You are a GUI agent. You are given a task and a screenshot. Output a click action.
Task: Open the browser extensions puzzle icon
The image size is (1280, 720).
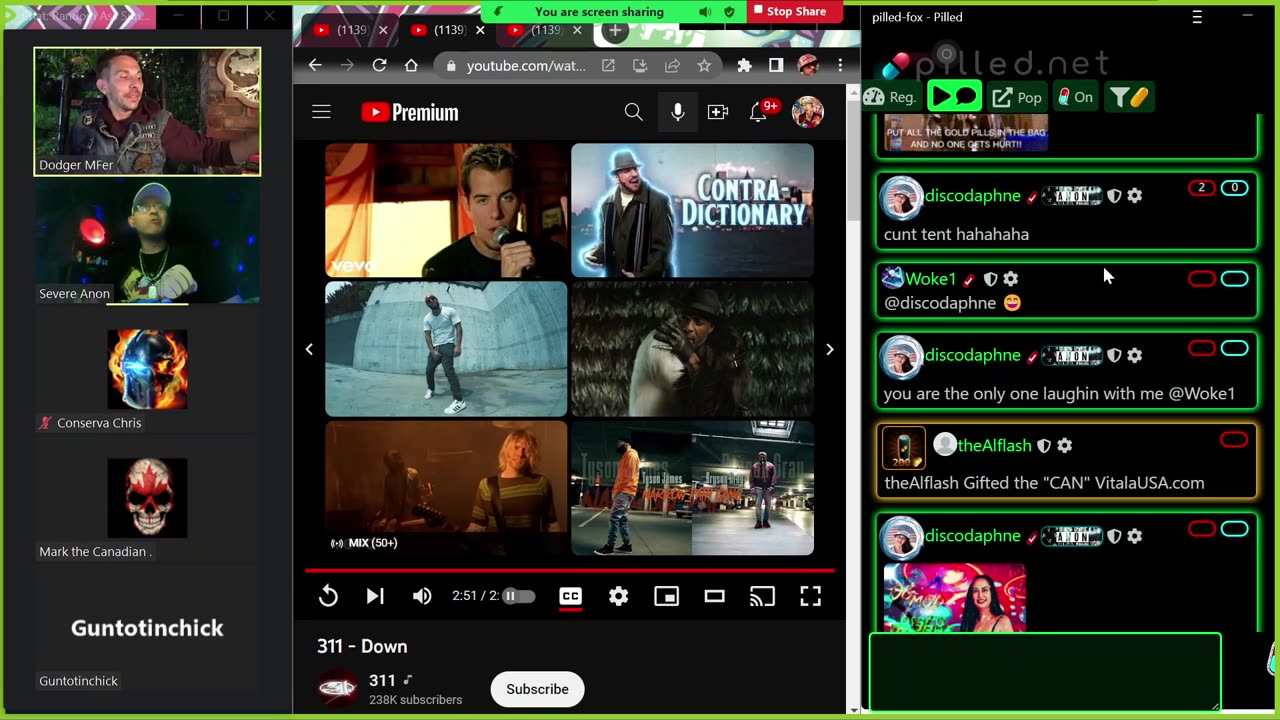[744, 65]
